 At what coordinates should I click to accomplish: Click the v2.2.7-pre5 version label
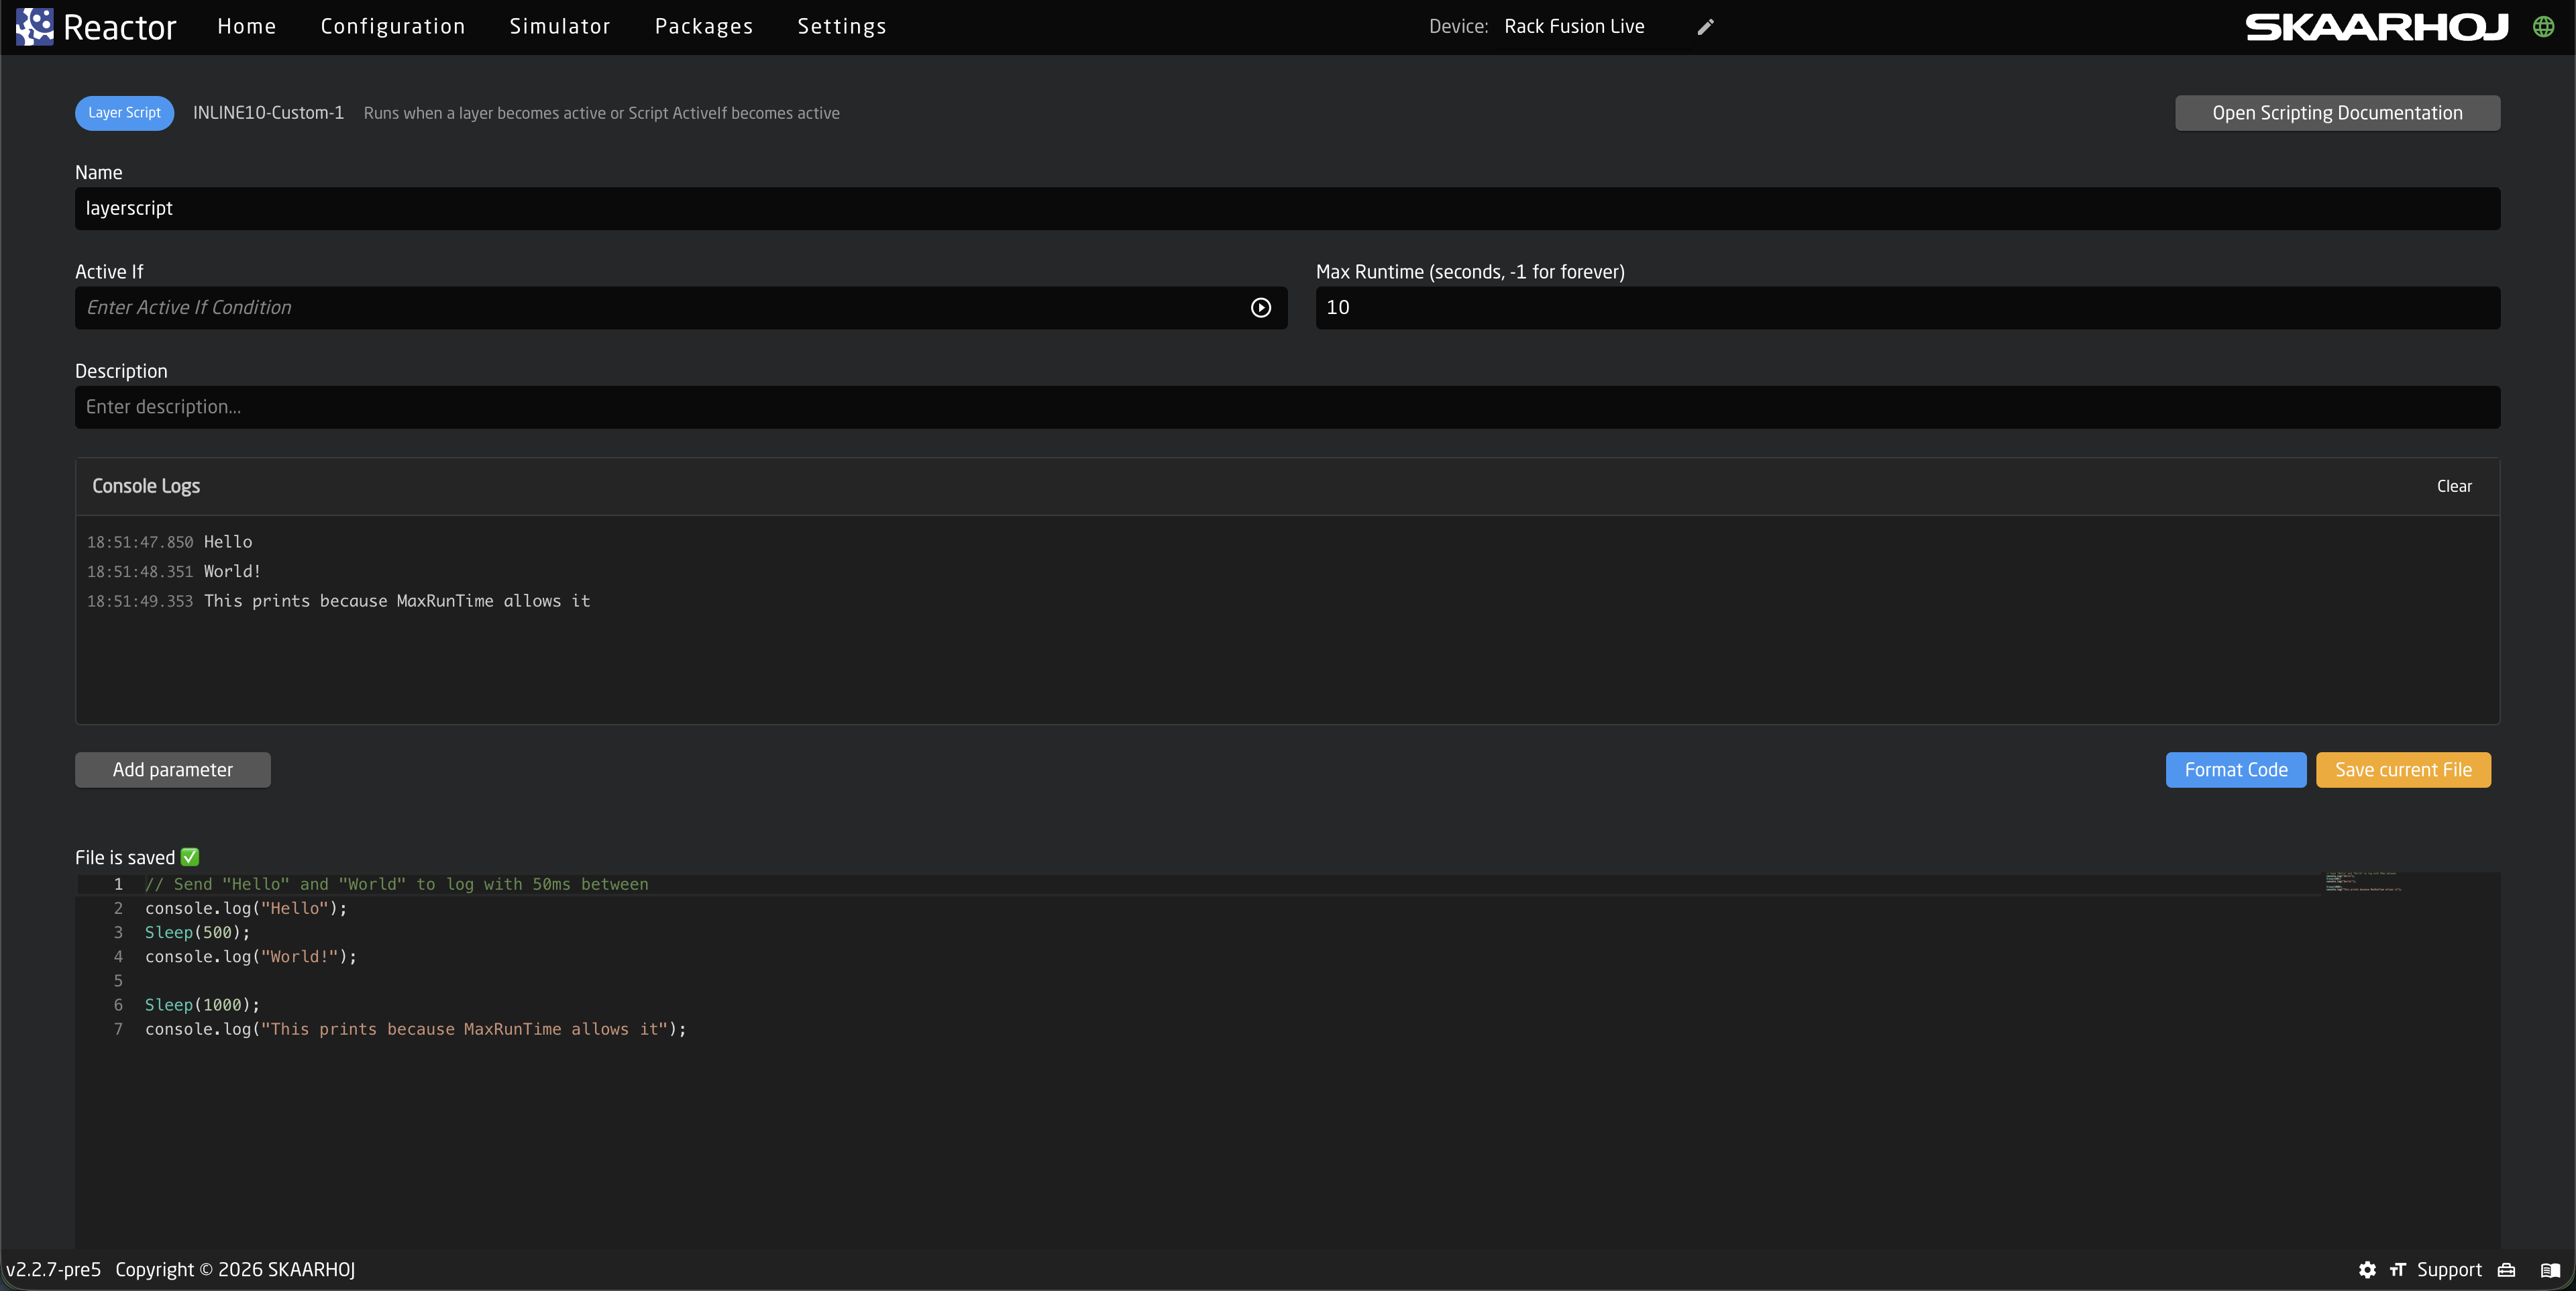pyautogui.click(x=54, y=1270)
